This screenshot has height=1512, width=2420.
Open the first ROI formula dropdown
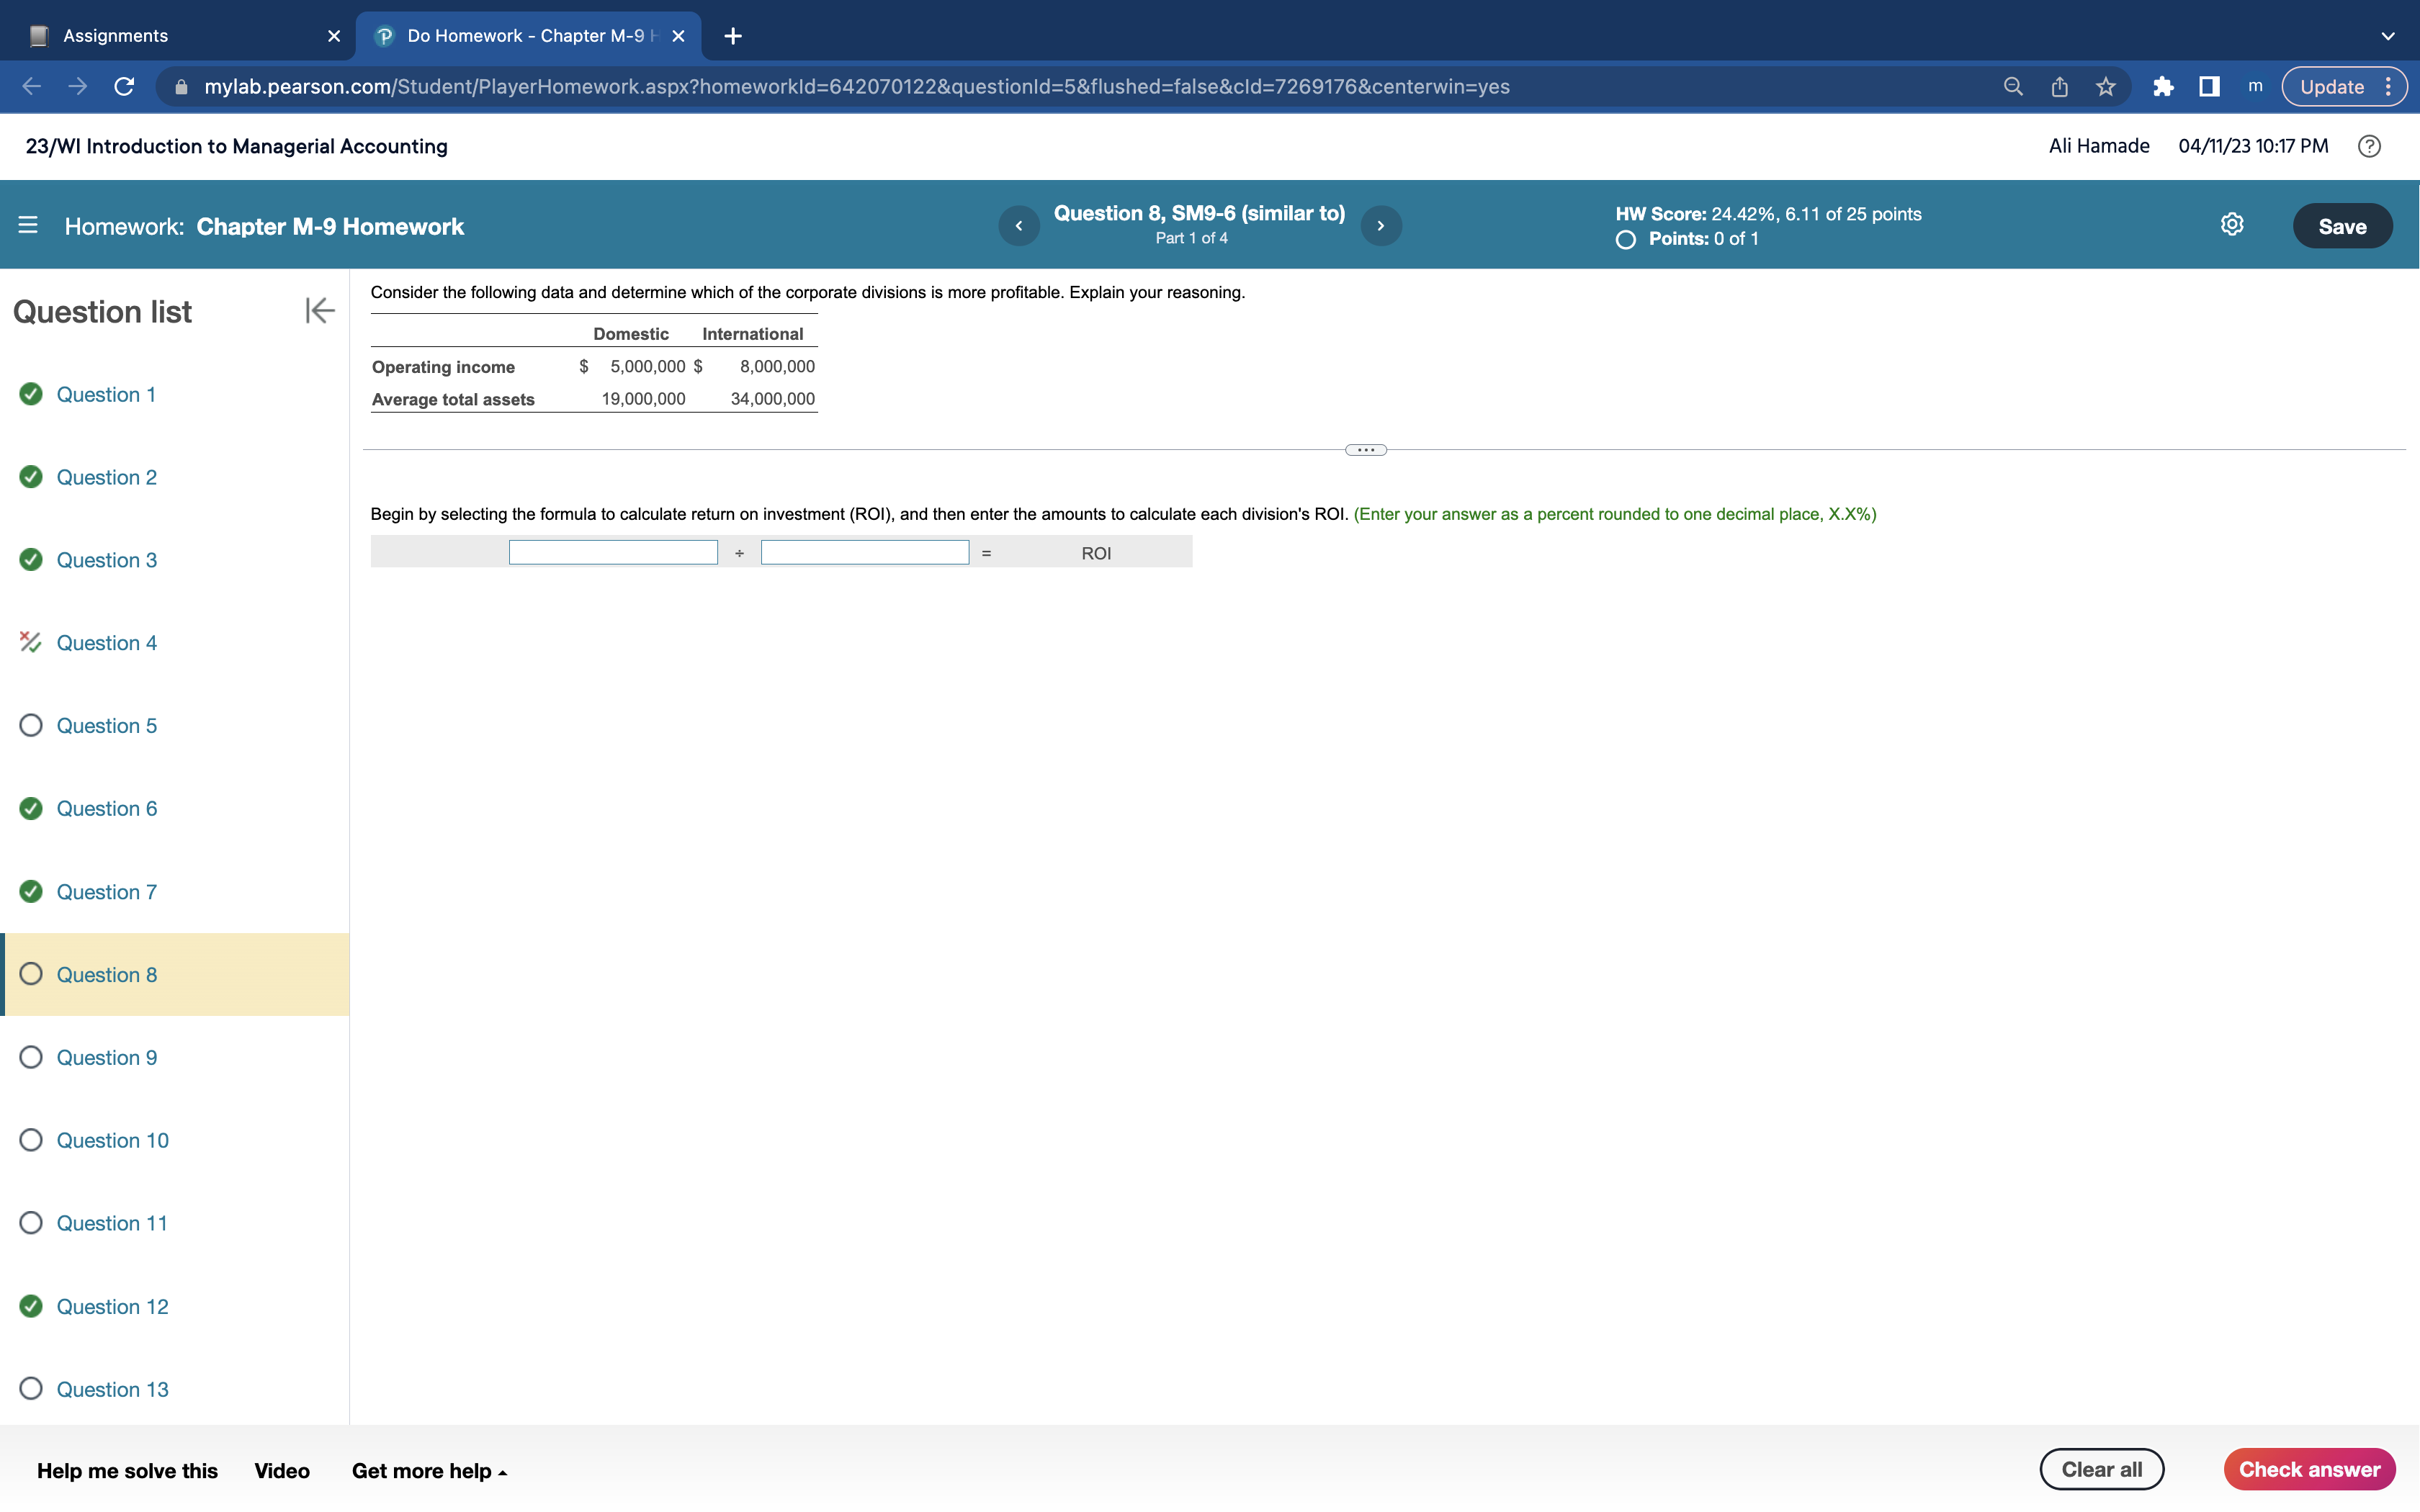(x=613, y=553)
